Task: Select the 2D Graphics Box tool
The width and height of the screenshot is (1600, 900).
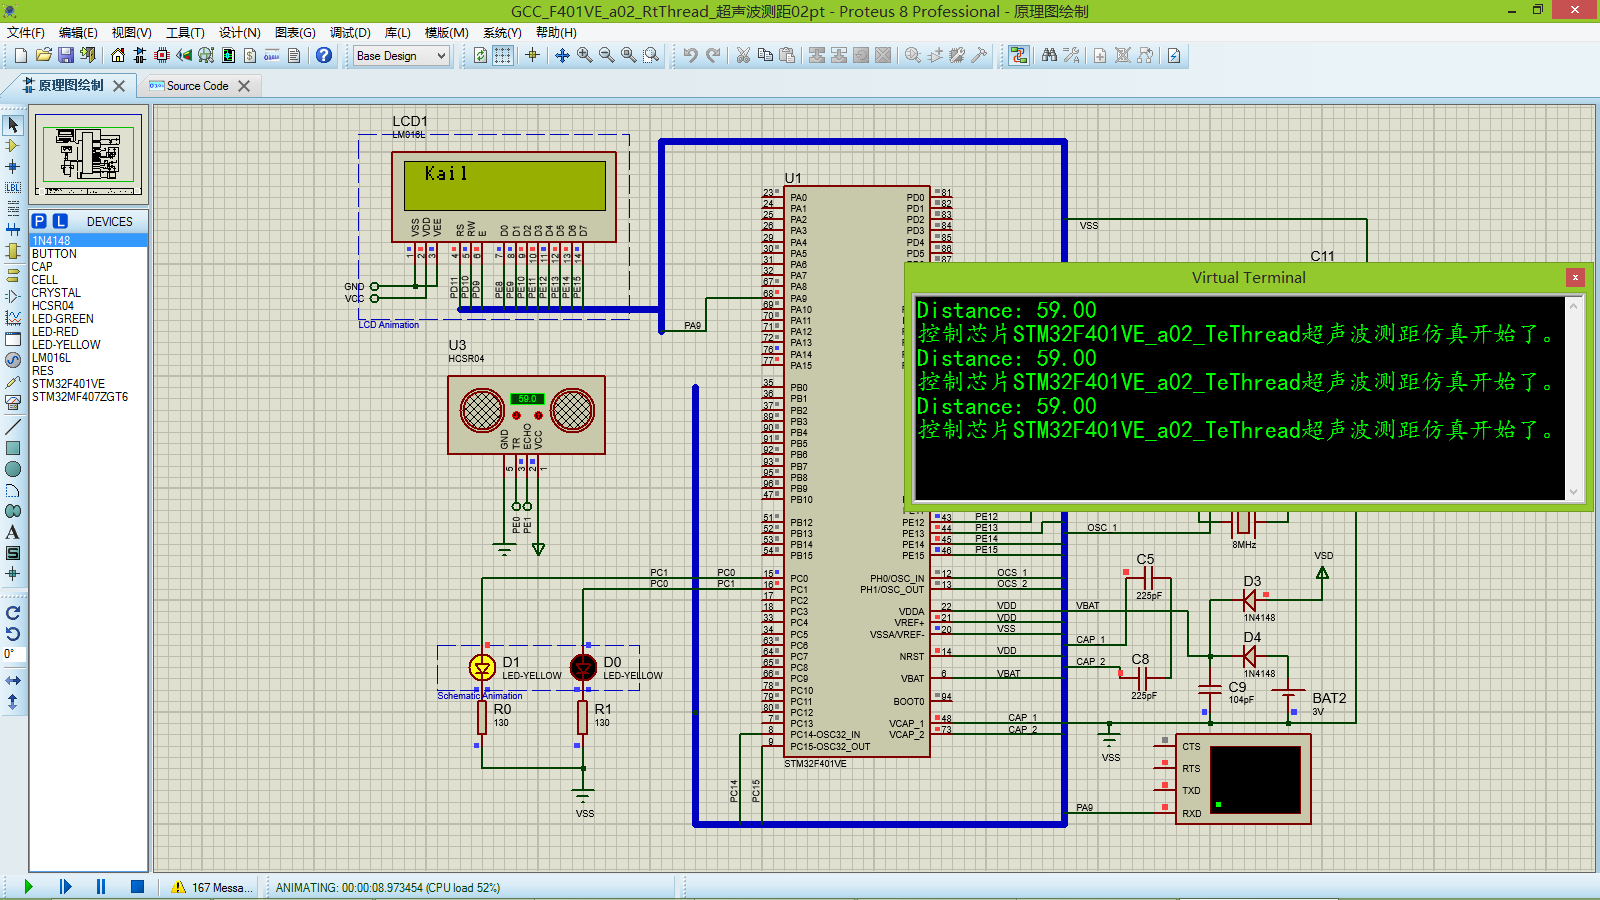Action: [x=13, y=448]
